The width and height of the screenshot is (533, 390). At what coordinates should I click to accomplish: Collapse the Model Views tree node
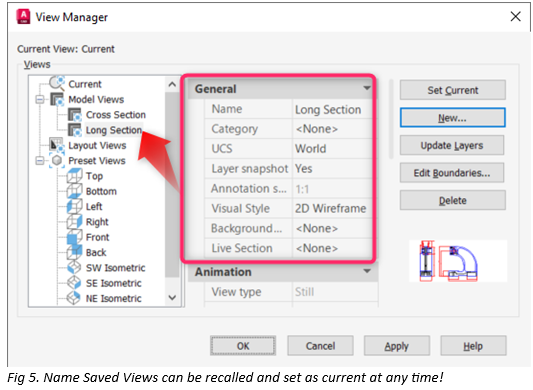pyautogui.click(x=40, y=99)
